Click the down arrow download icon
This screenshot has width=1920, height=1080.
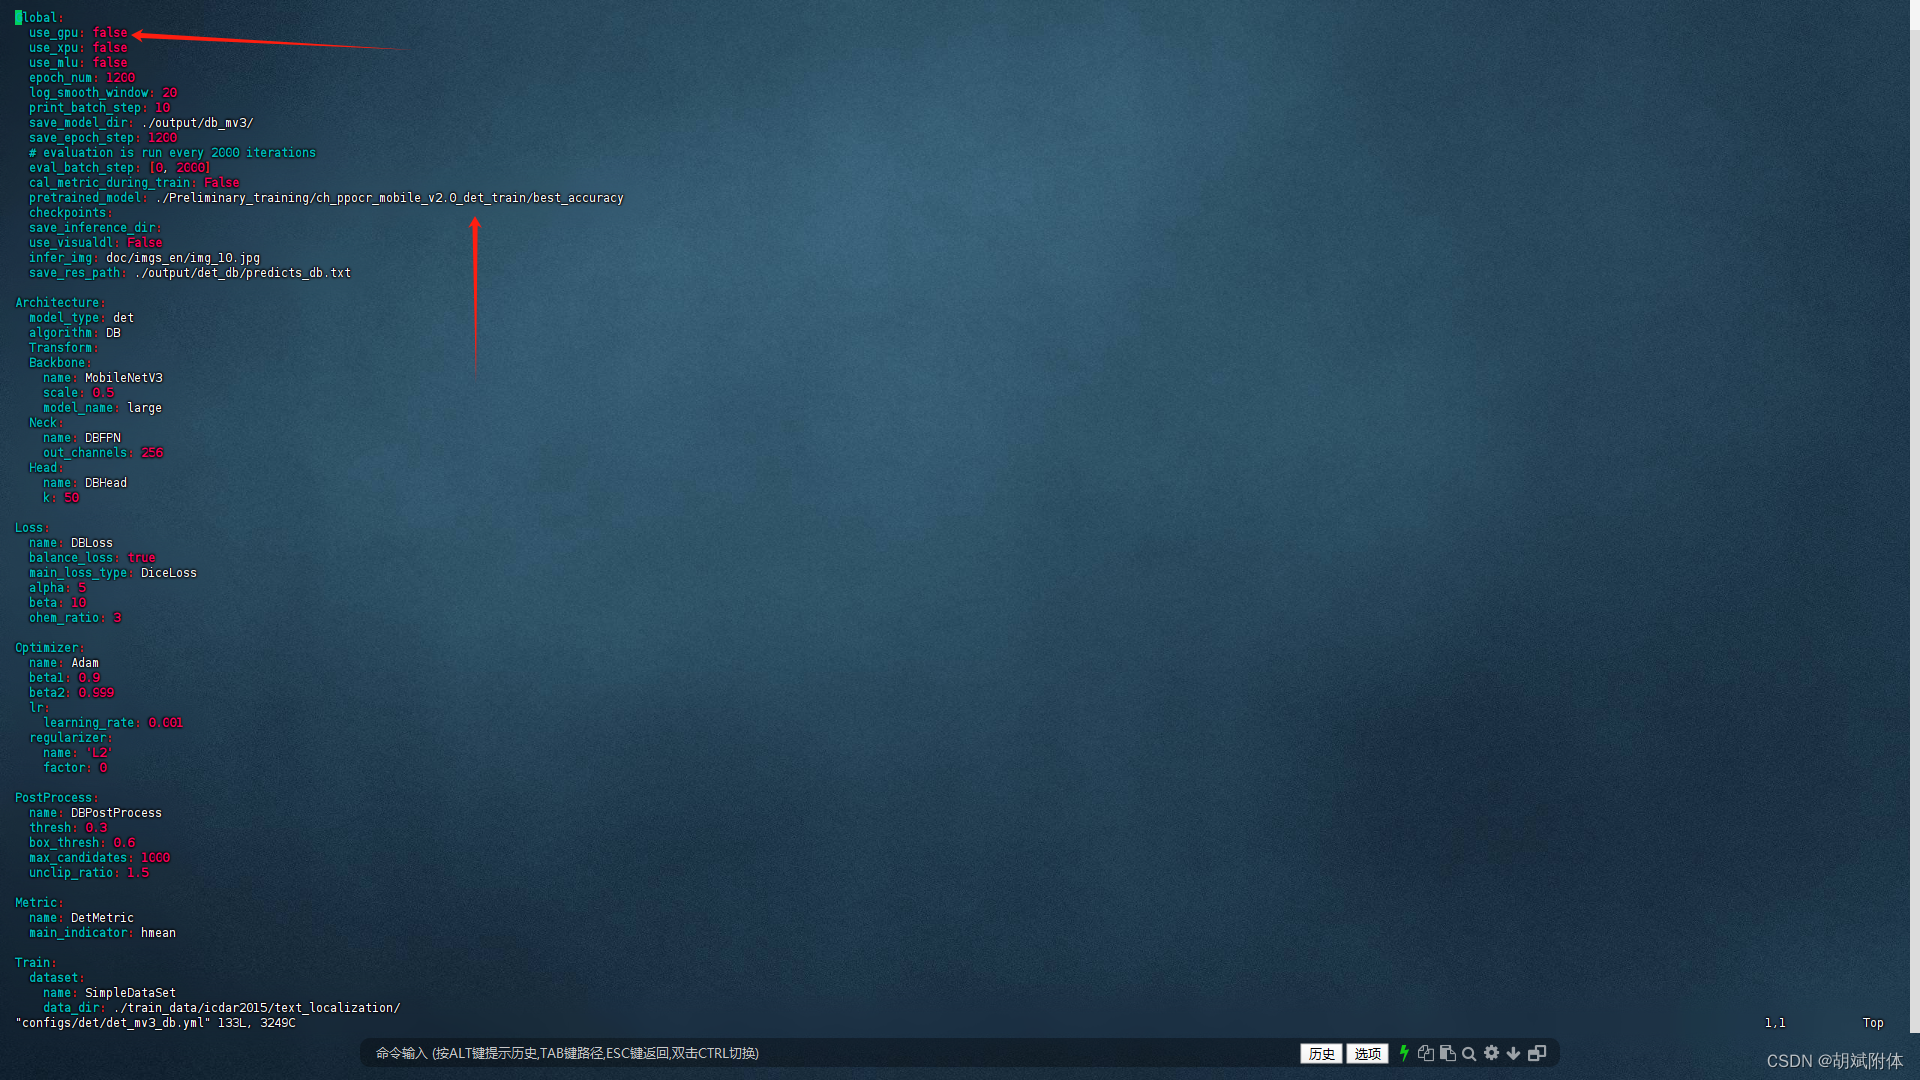tap(1513, 1053)
